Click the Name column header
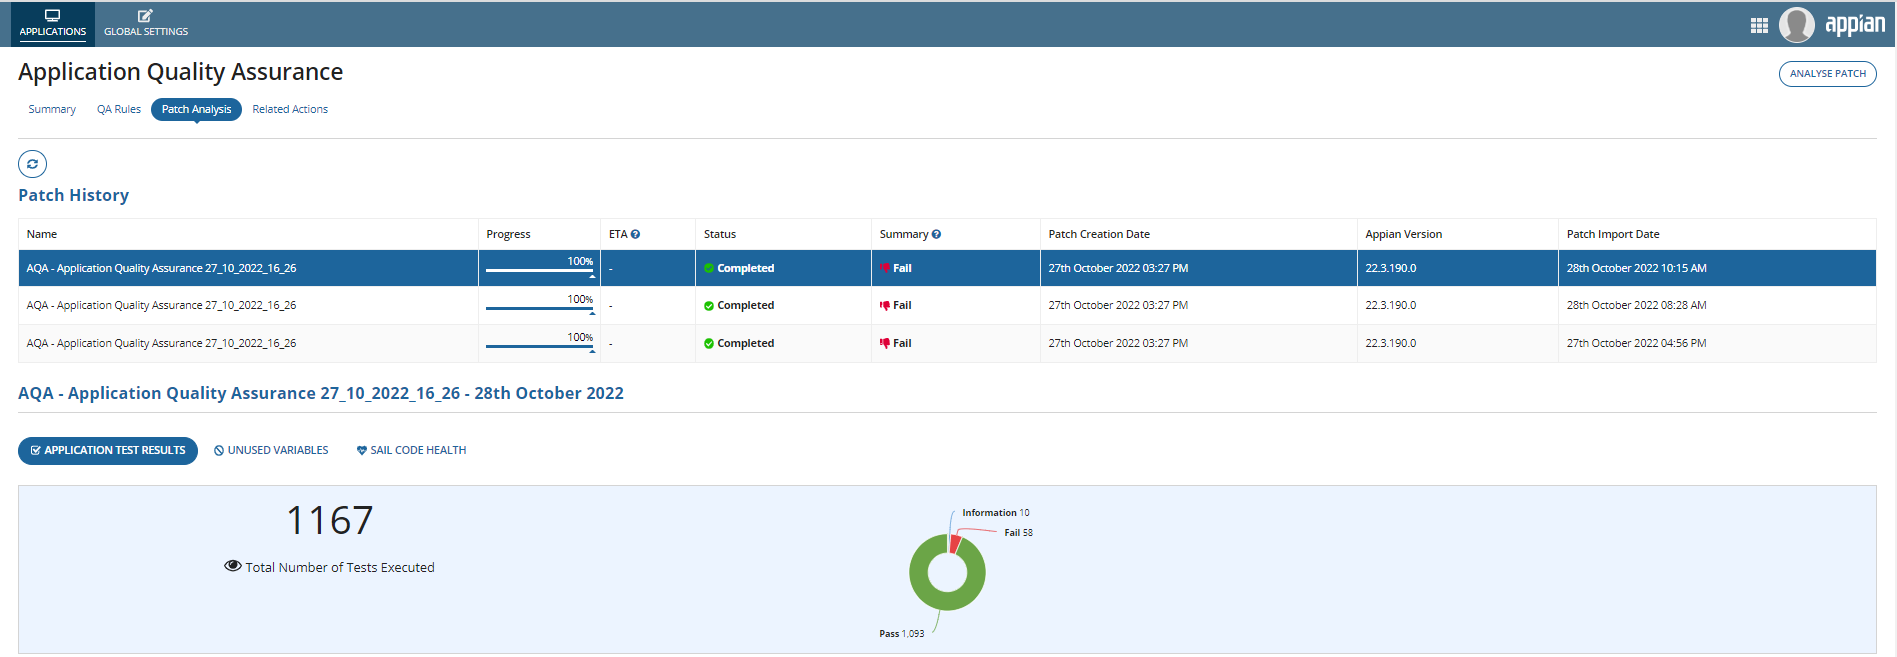 click(42, 234)
